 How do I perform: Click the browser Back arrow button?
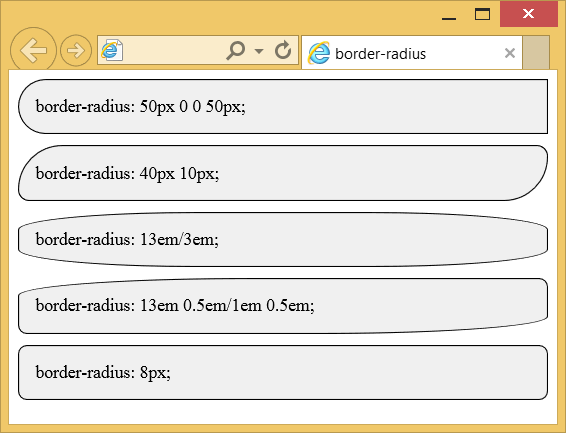tap(33, 50)
